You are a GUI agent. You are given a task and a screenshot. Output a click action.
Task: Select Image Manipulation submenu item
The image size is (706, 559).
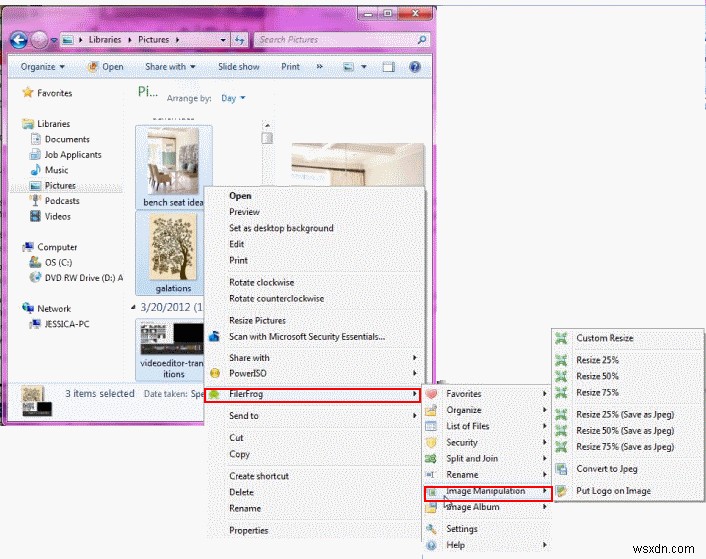[488, 491]
